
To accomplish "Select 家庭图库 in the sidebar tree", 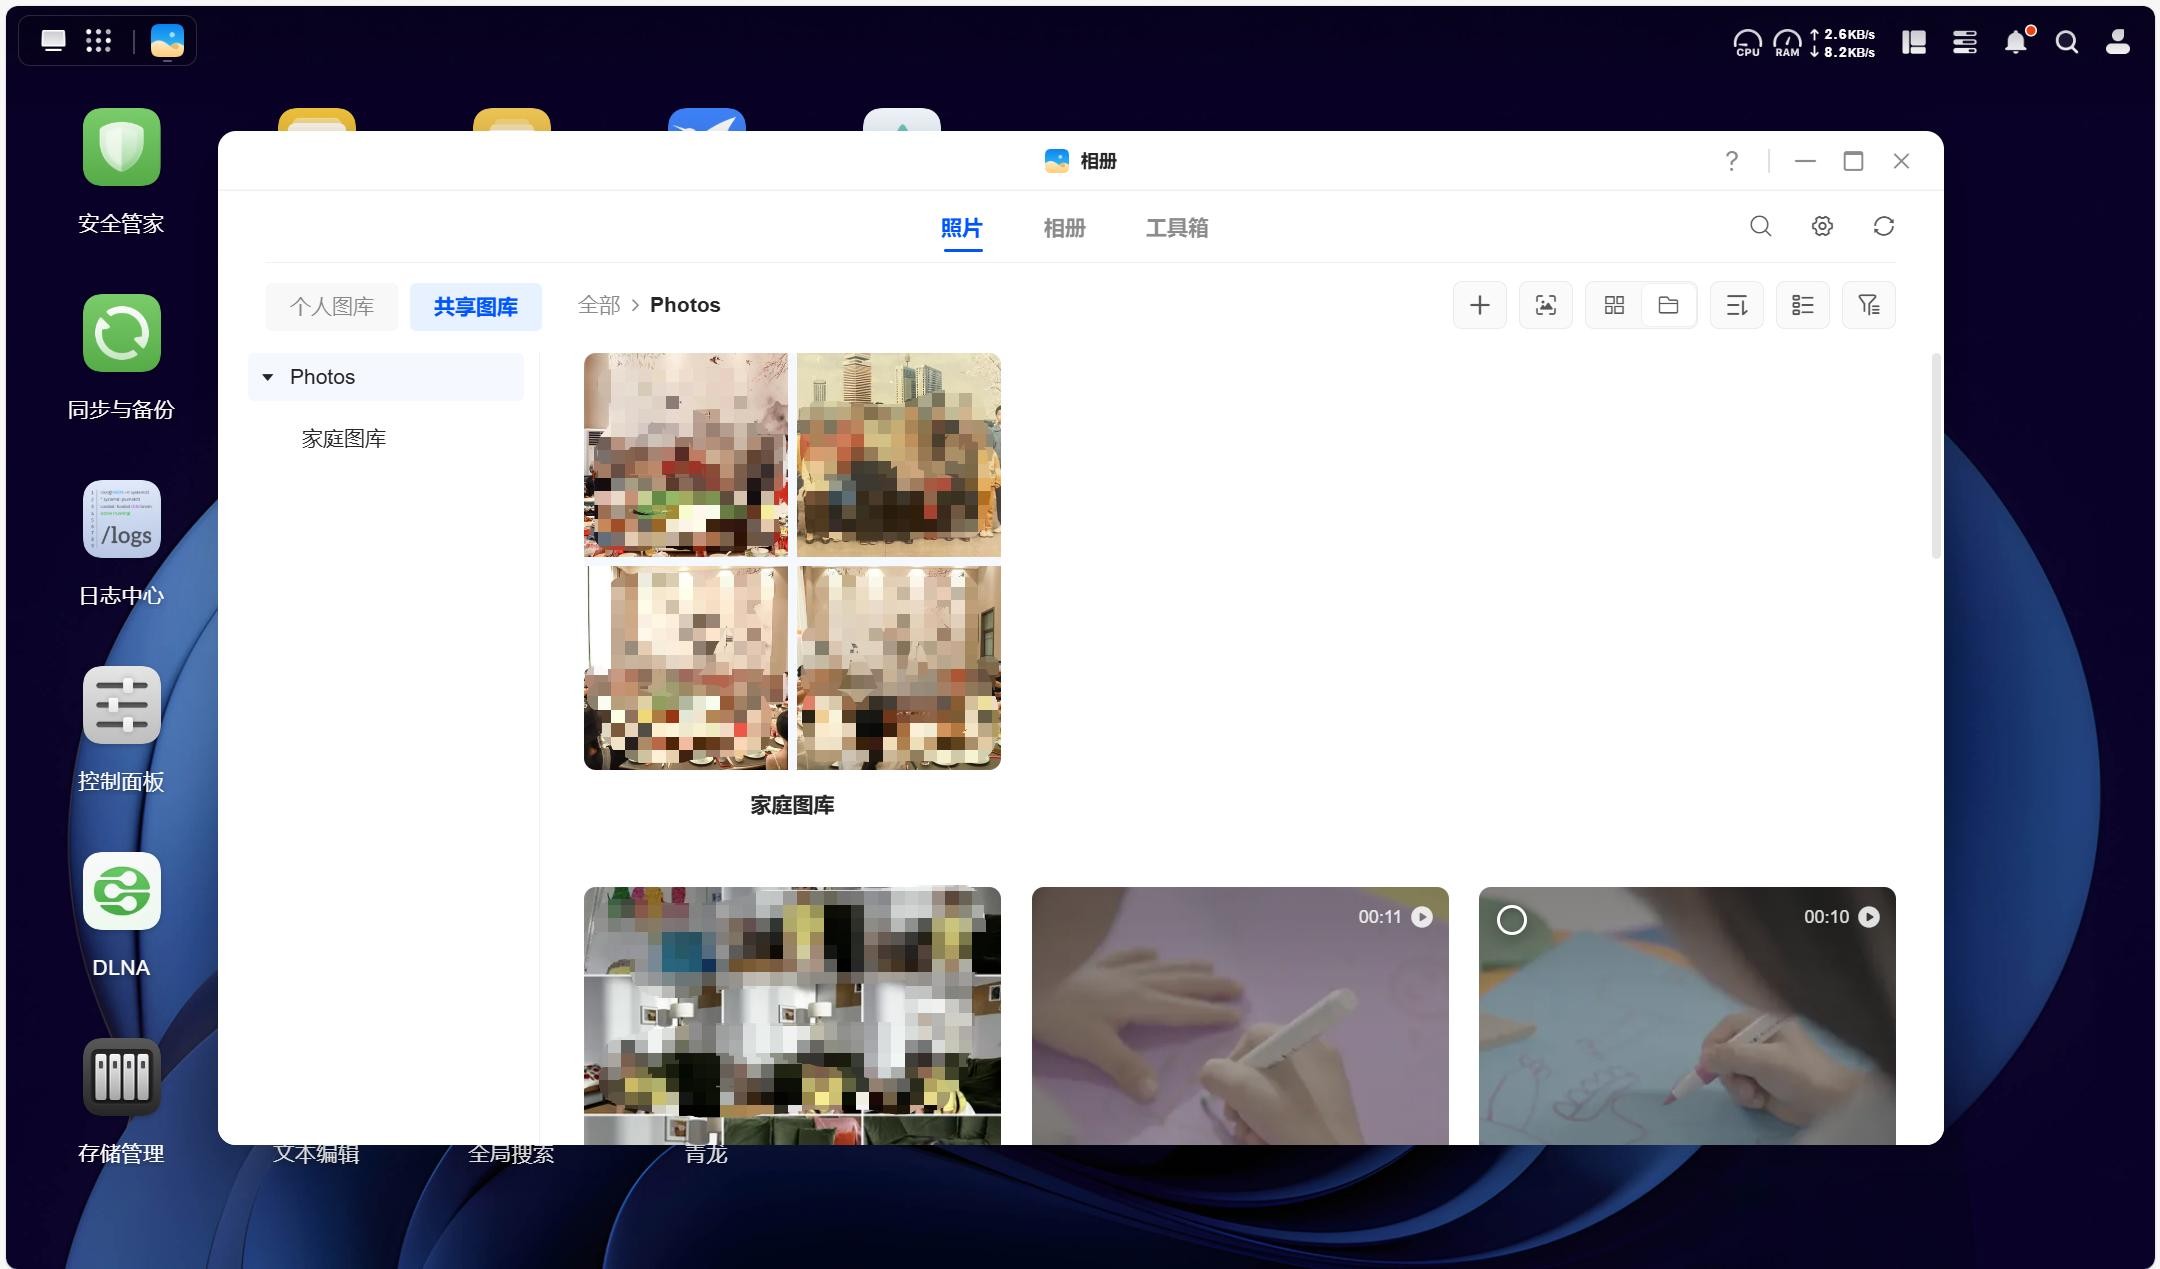I will point(343,439).
